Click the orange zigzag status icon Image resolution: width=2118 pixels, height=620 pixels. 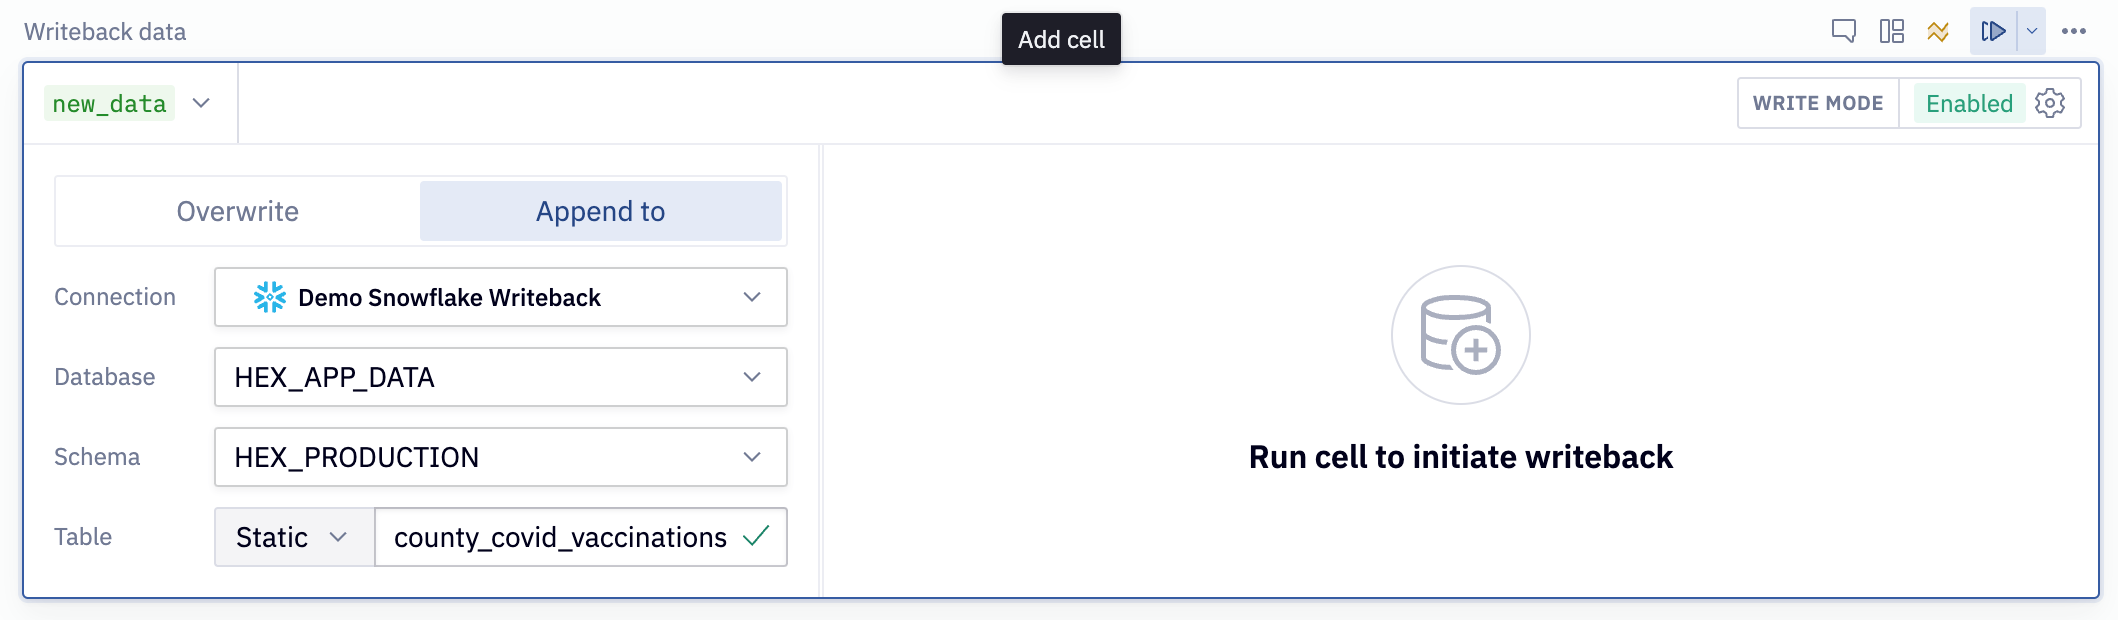point(1938,31)
